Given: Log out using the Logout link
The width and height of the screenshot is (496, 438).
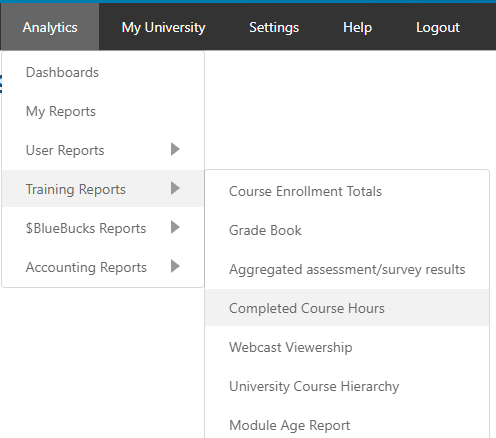Looking at the screenshot, I should 438,27.
